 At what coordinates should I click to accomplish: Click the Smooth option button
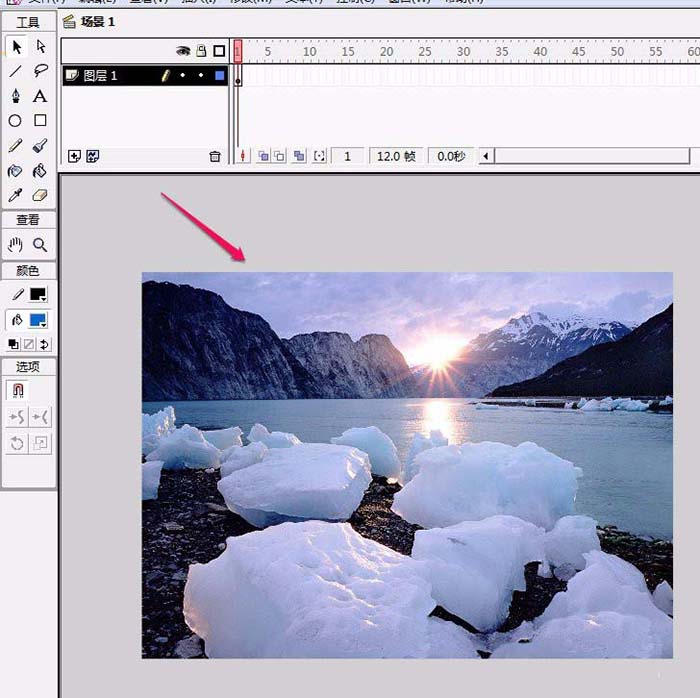click(x=17, y=417)
